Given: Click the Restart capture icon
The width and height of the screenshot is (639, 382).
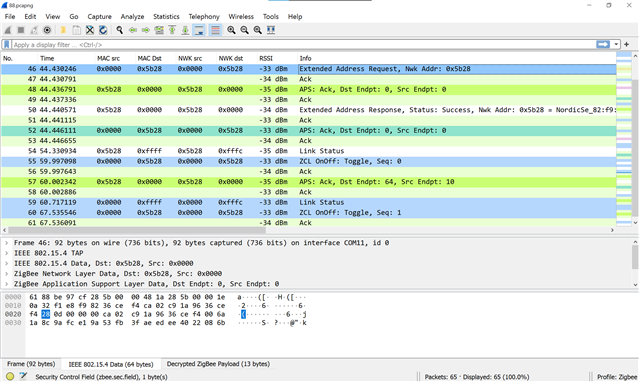Looking at the screenshot, I should point(34,30).
